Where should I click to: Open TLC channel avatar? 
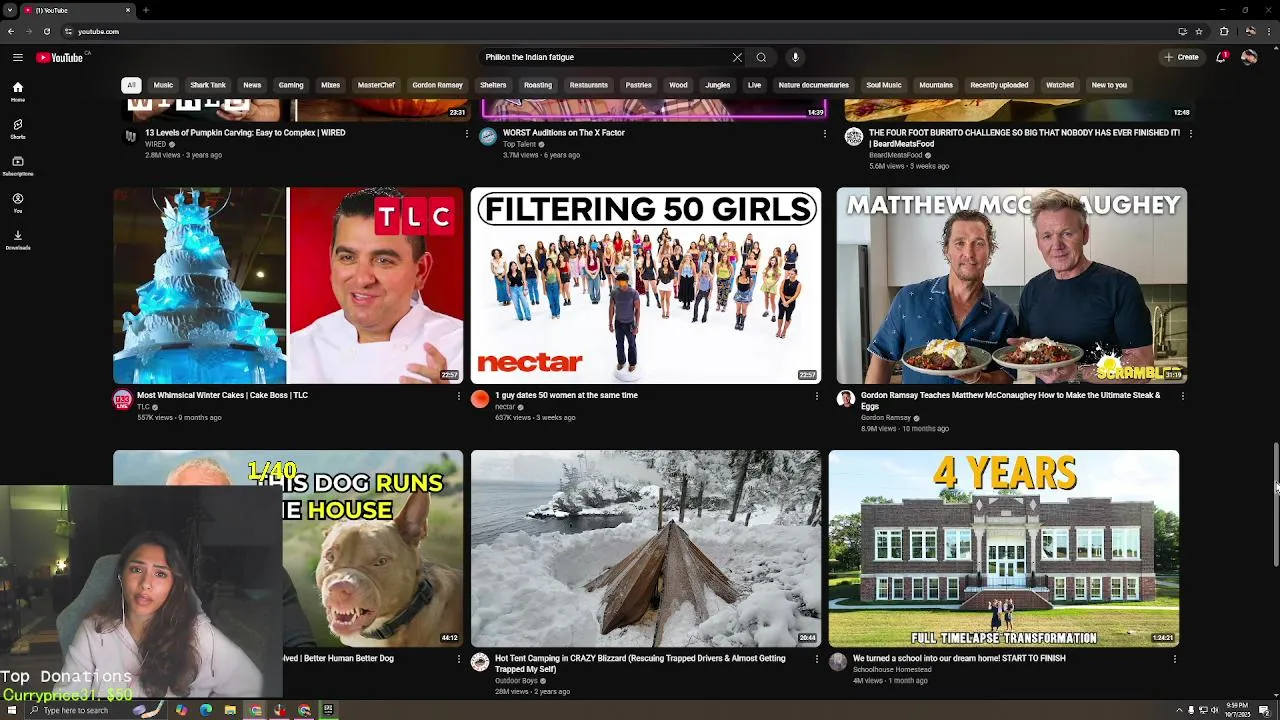click(122, 400)
